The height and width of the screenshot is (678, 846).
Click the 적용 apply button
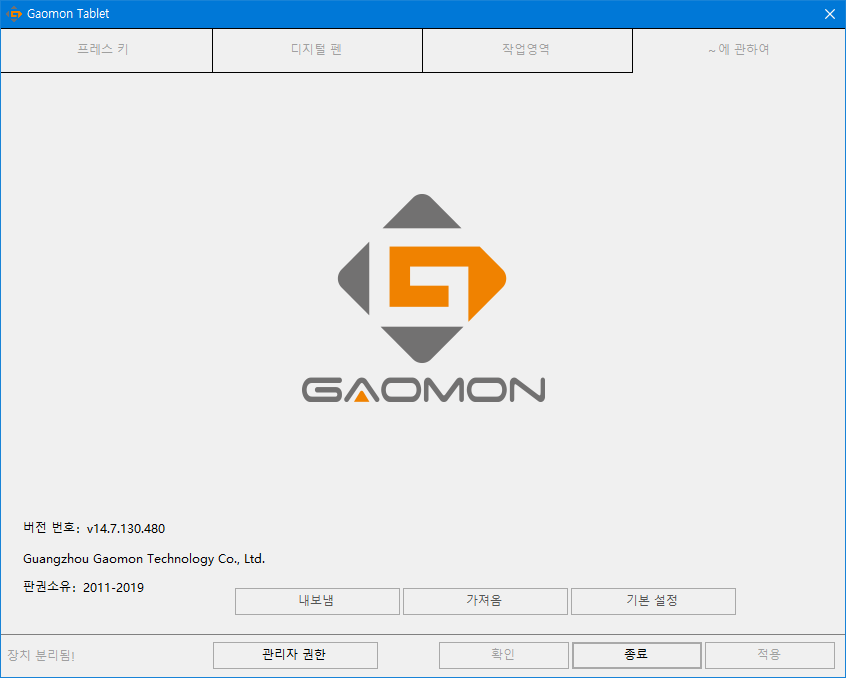click(x=769, y=655)
